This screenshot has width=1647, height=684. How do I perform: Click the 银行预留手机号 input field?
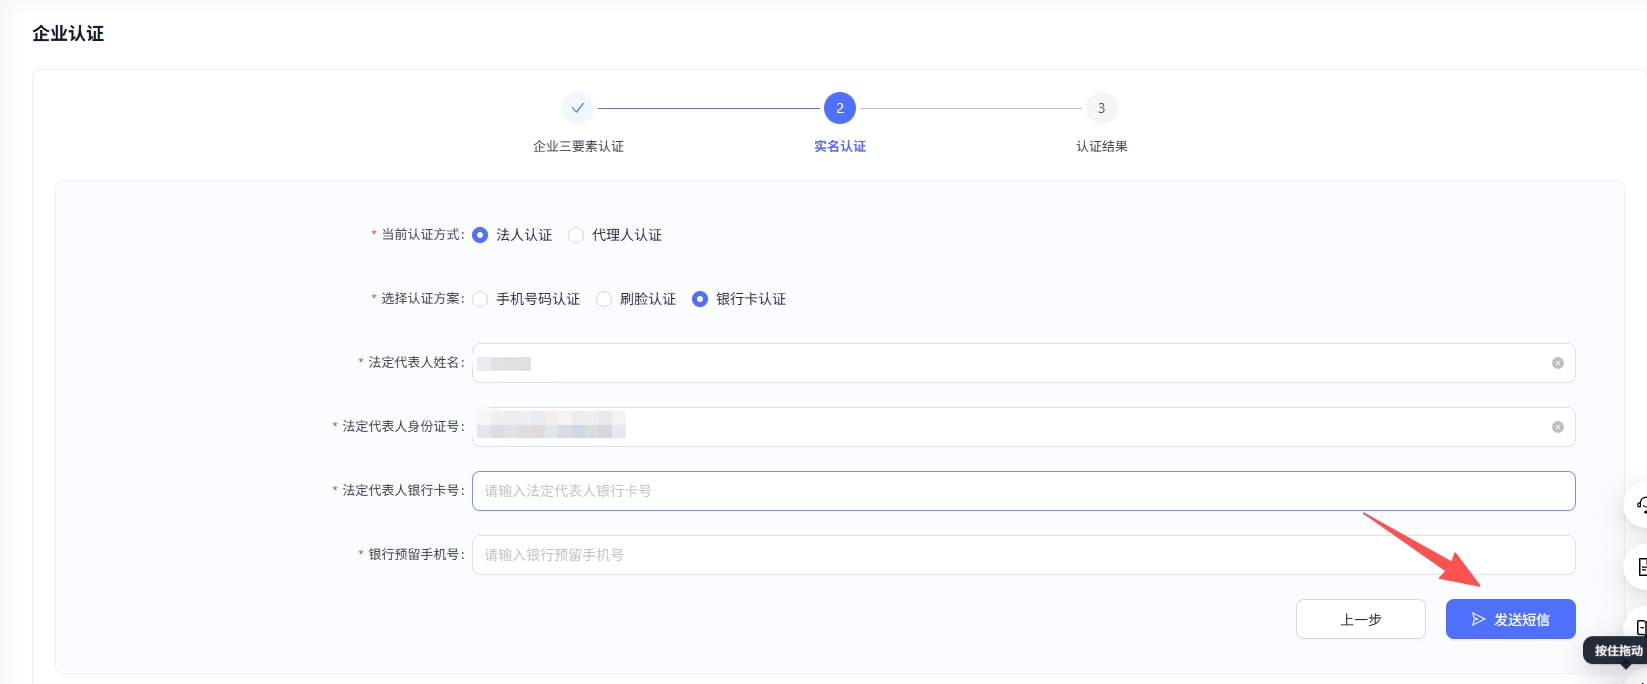1023,555
